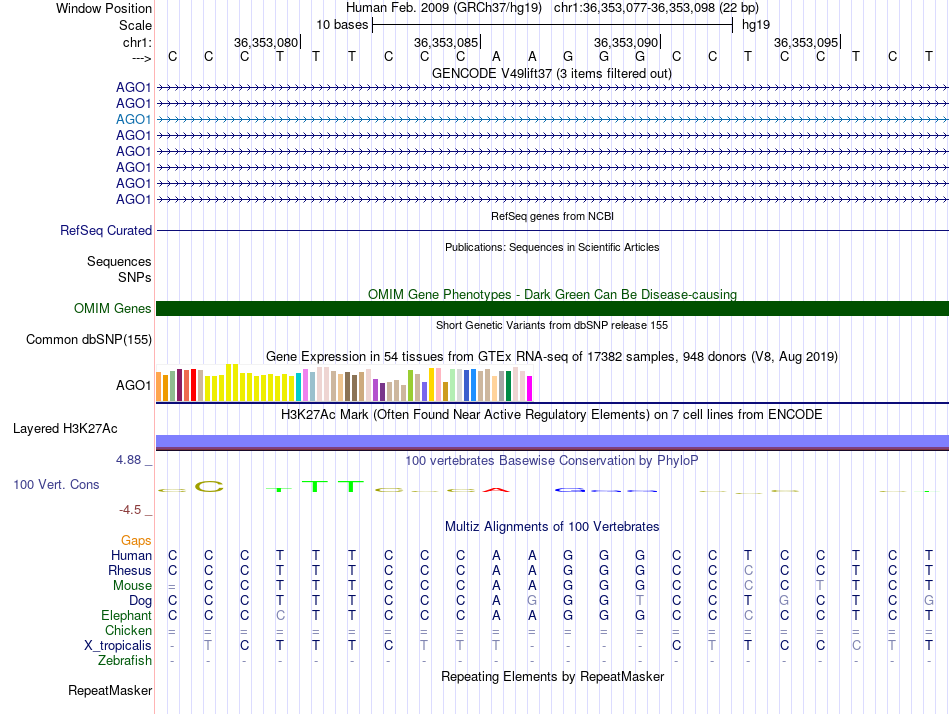Click the RefSeq Curated gene line

tap(552, 231)
